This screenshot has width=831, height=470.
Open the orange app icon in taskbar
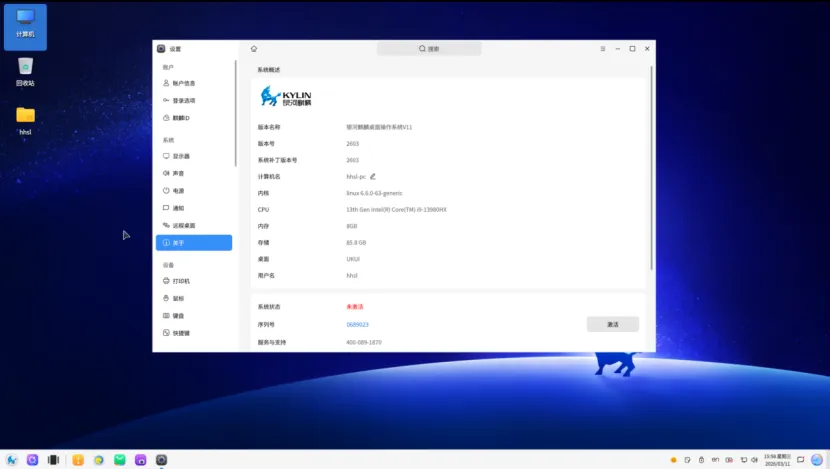(x=78, y=460)
